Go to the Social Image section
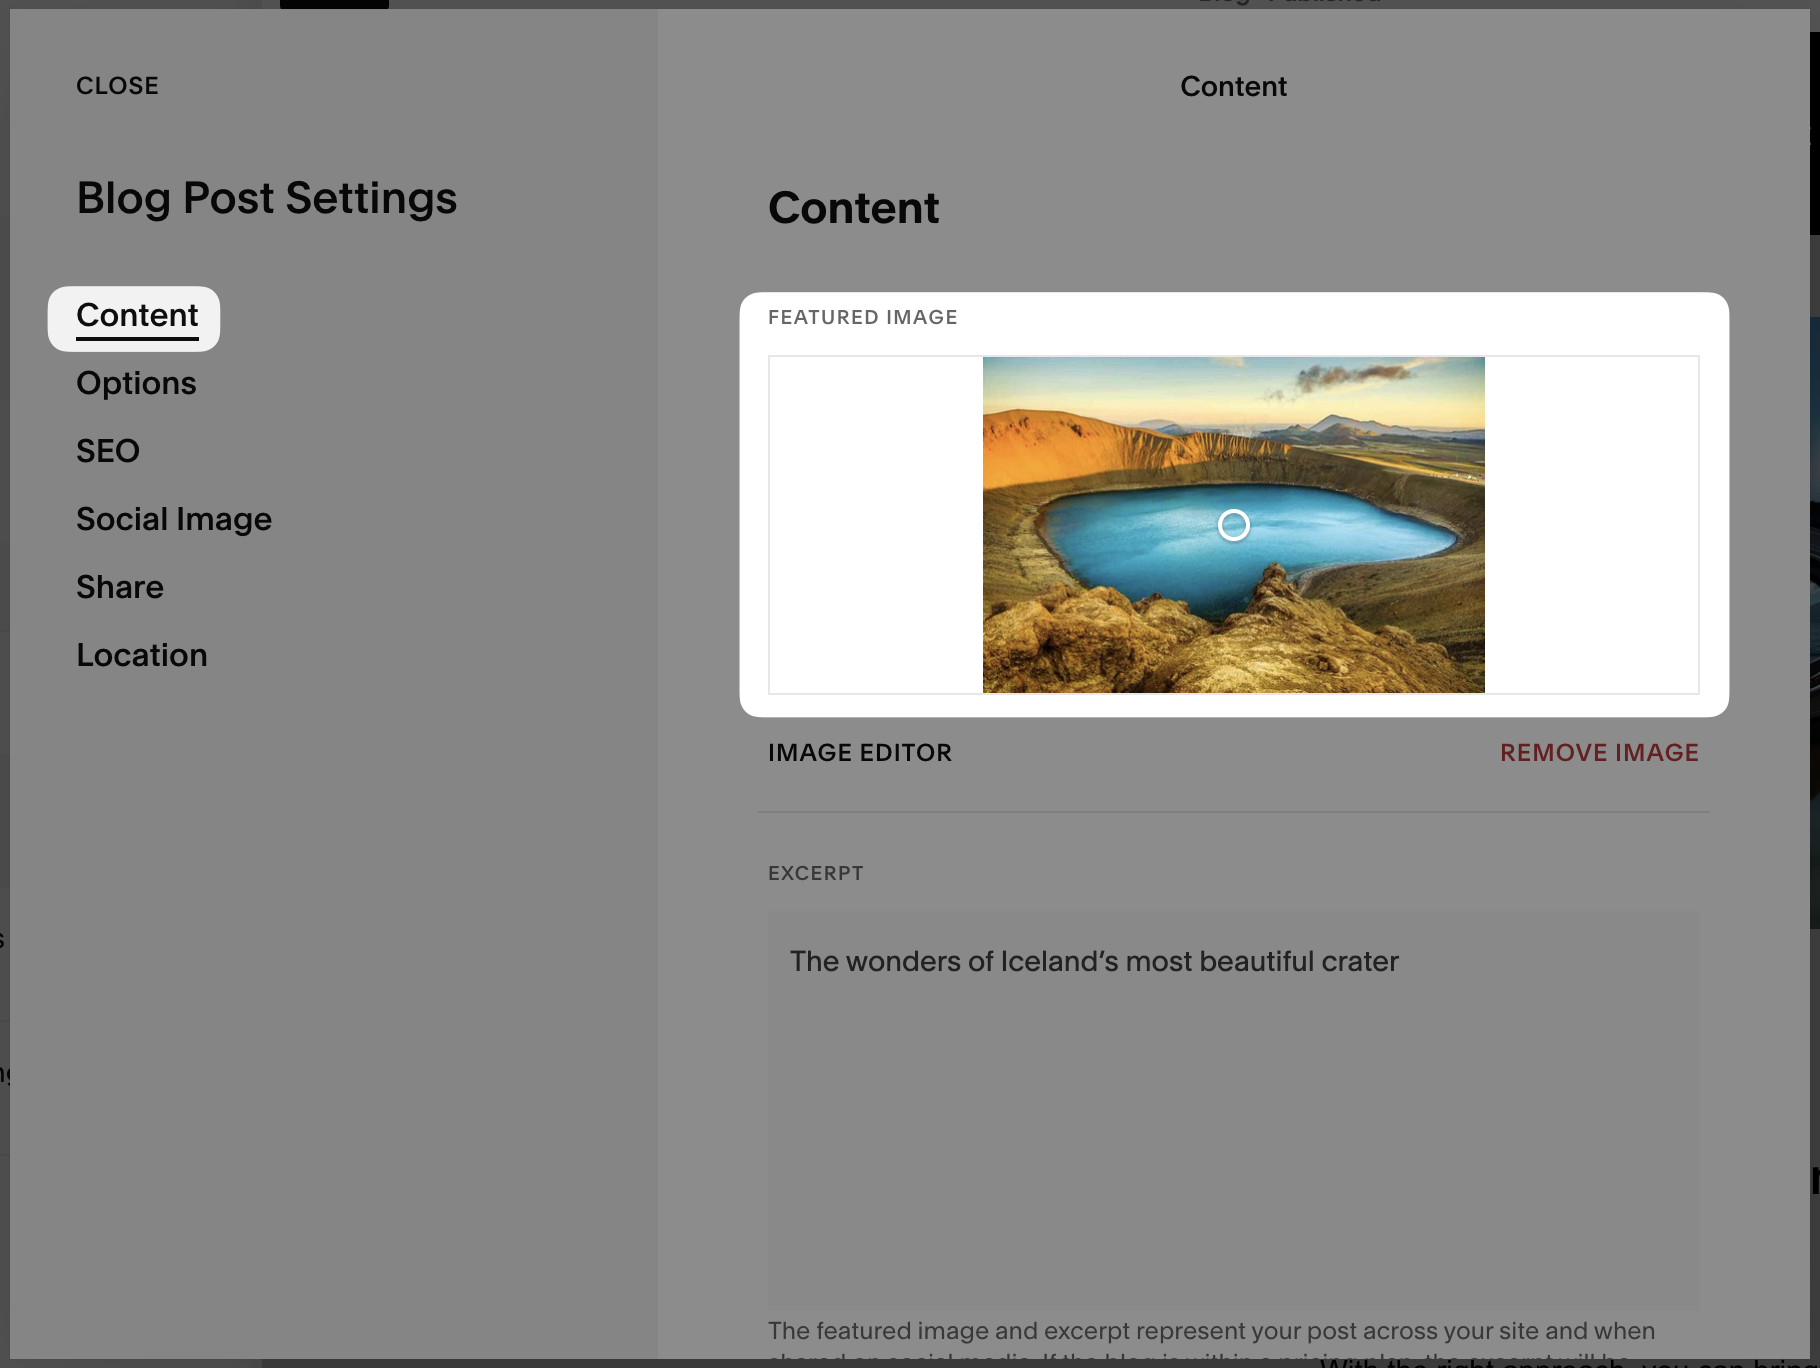This screenshot has width=1820, height=1368. (174, 520)
